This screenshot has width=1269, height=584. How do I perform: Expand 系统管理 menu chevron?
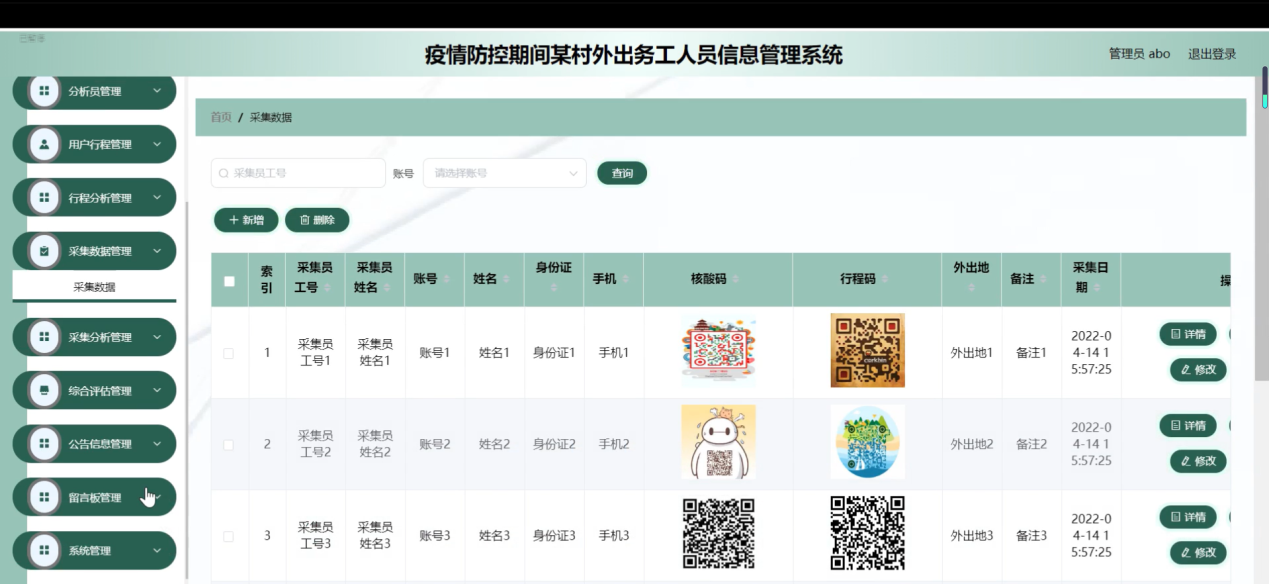(x=157, y=551)
